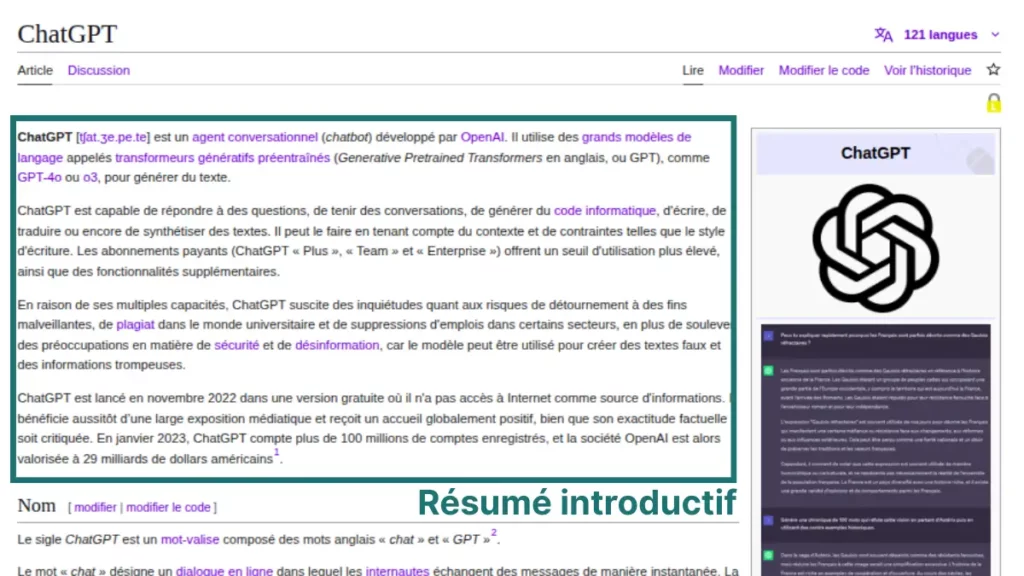Image resolution: width=1024 pixels, height=576 pixels.
Task: Follow the dialogue en ligne link
Action: tap(224, 571)
